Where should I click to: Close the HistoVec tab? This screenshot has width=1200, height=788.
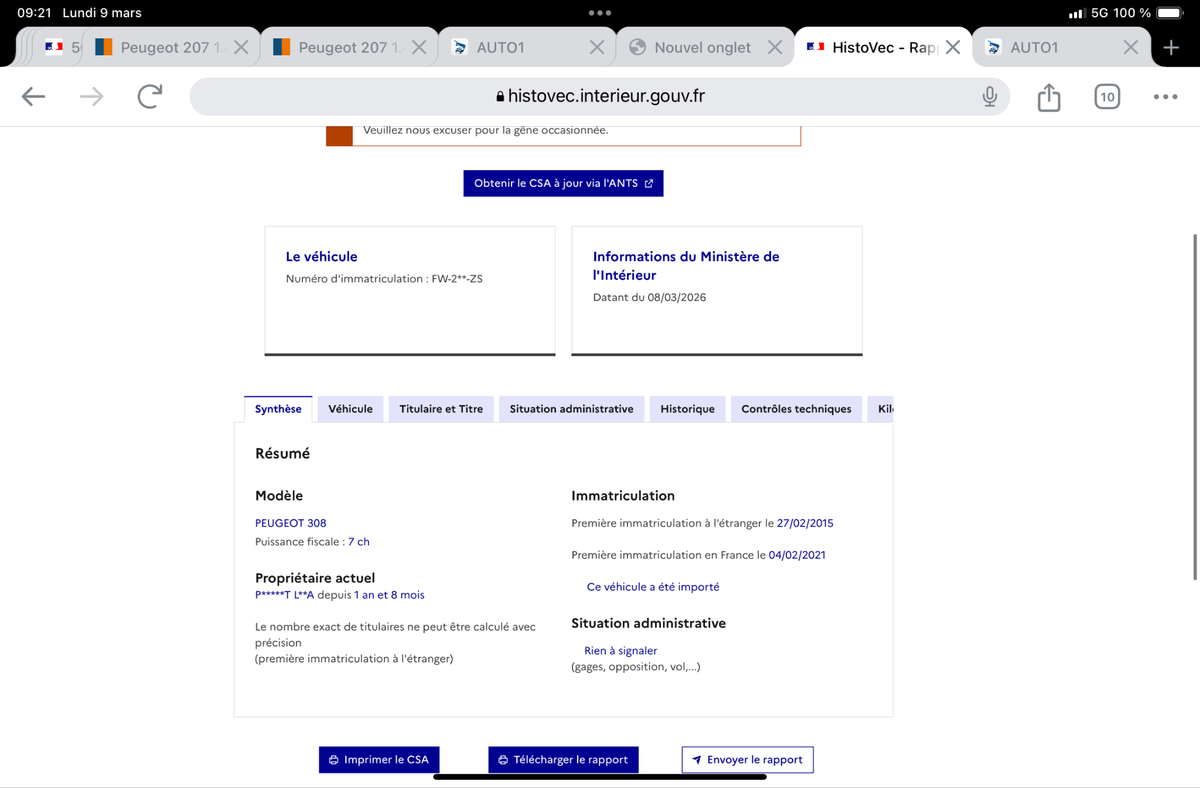(x=953, y=47)
